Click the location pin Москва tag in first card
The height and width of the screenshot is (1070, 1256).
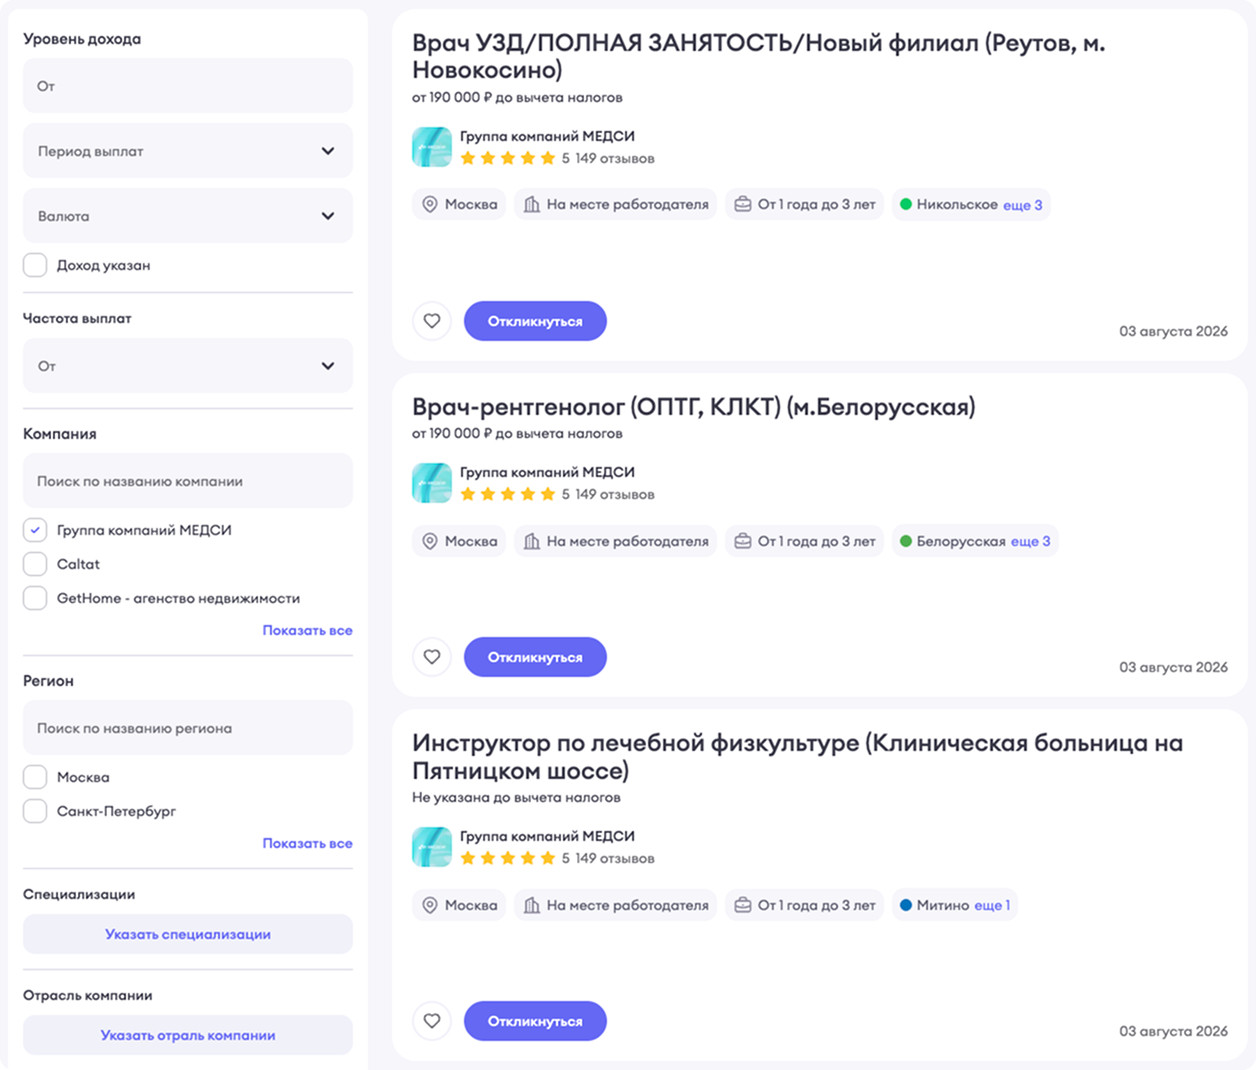(460, 205)
